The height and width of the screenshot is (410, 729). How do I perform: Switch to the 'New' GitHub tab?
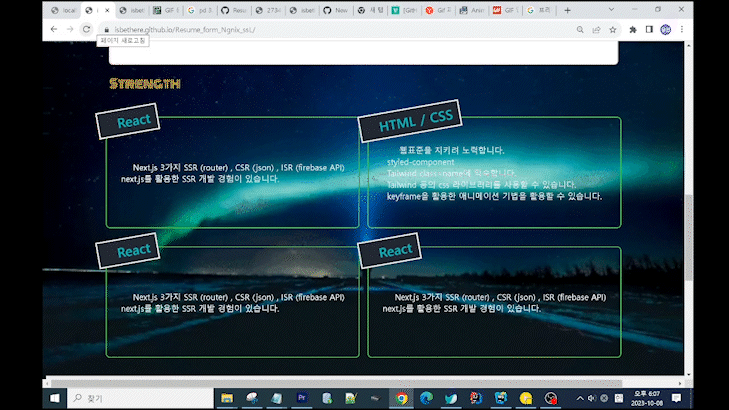[336, 10]
